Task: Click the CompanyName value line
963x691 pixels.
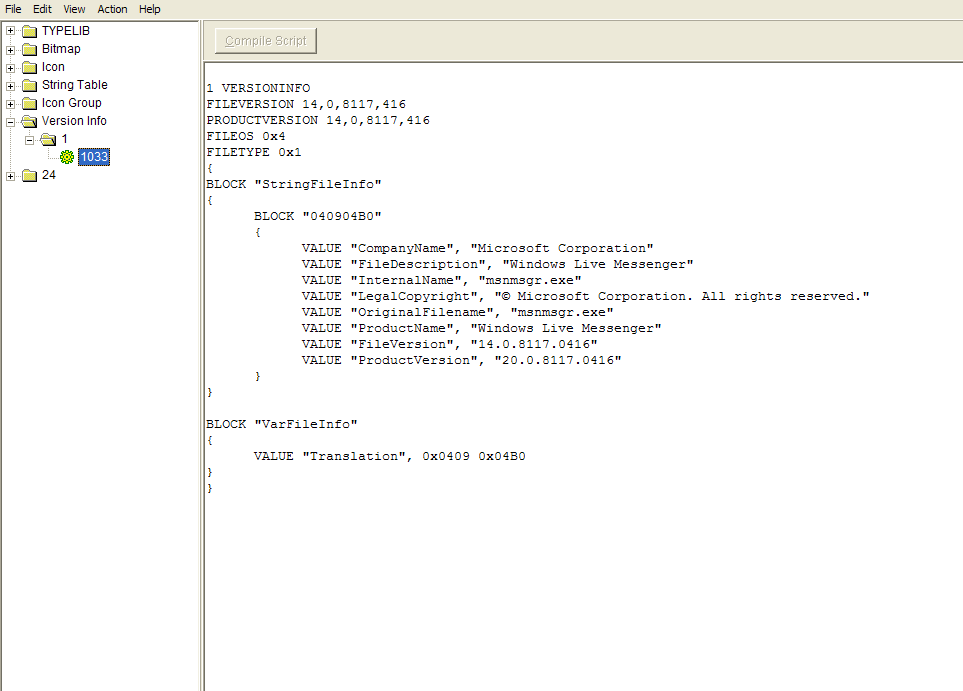Action: point(478,248)
